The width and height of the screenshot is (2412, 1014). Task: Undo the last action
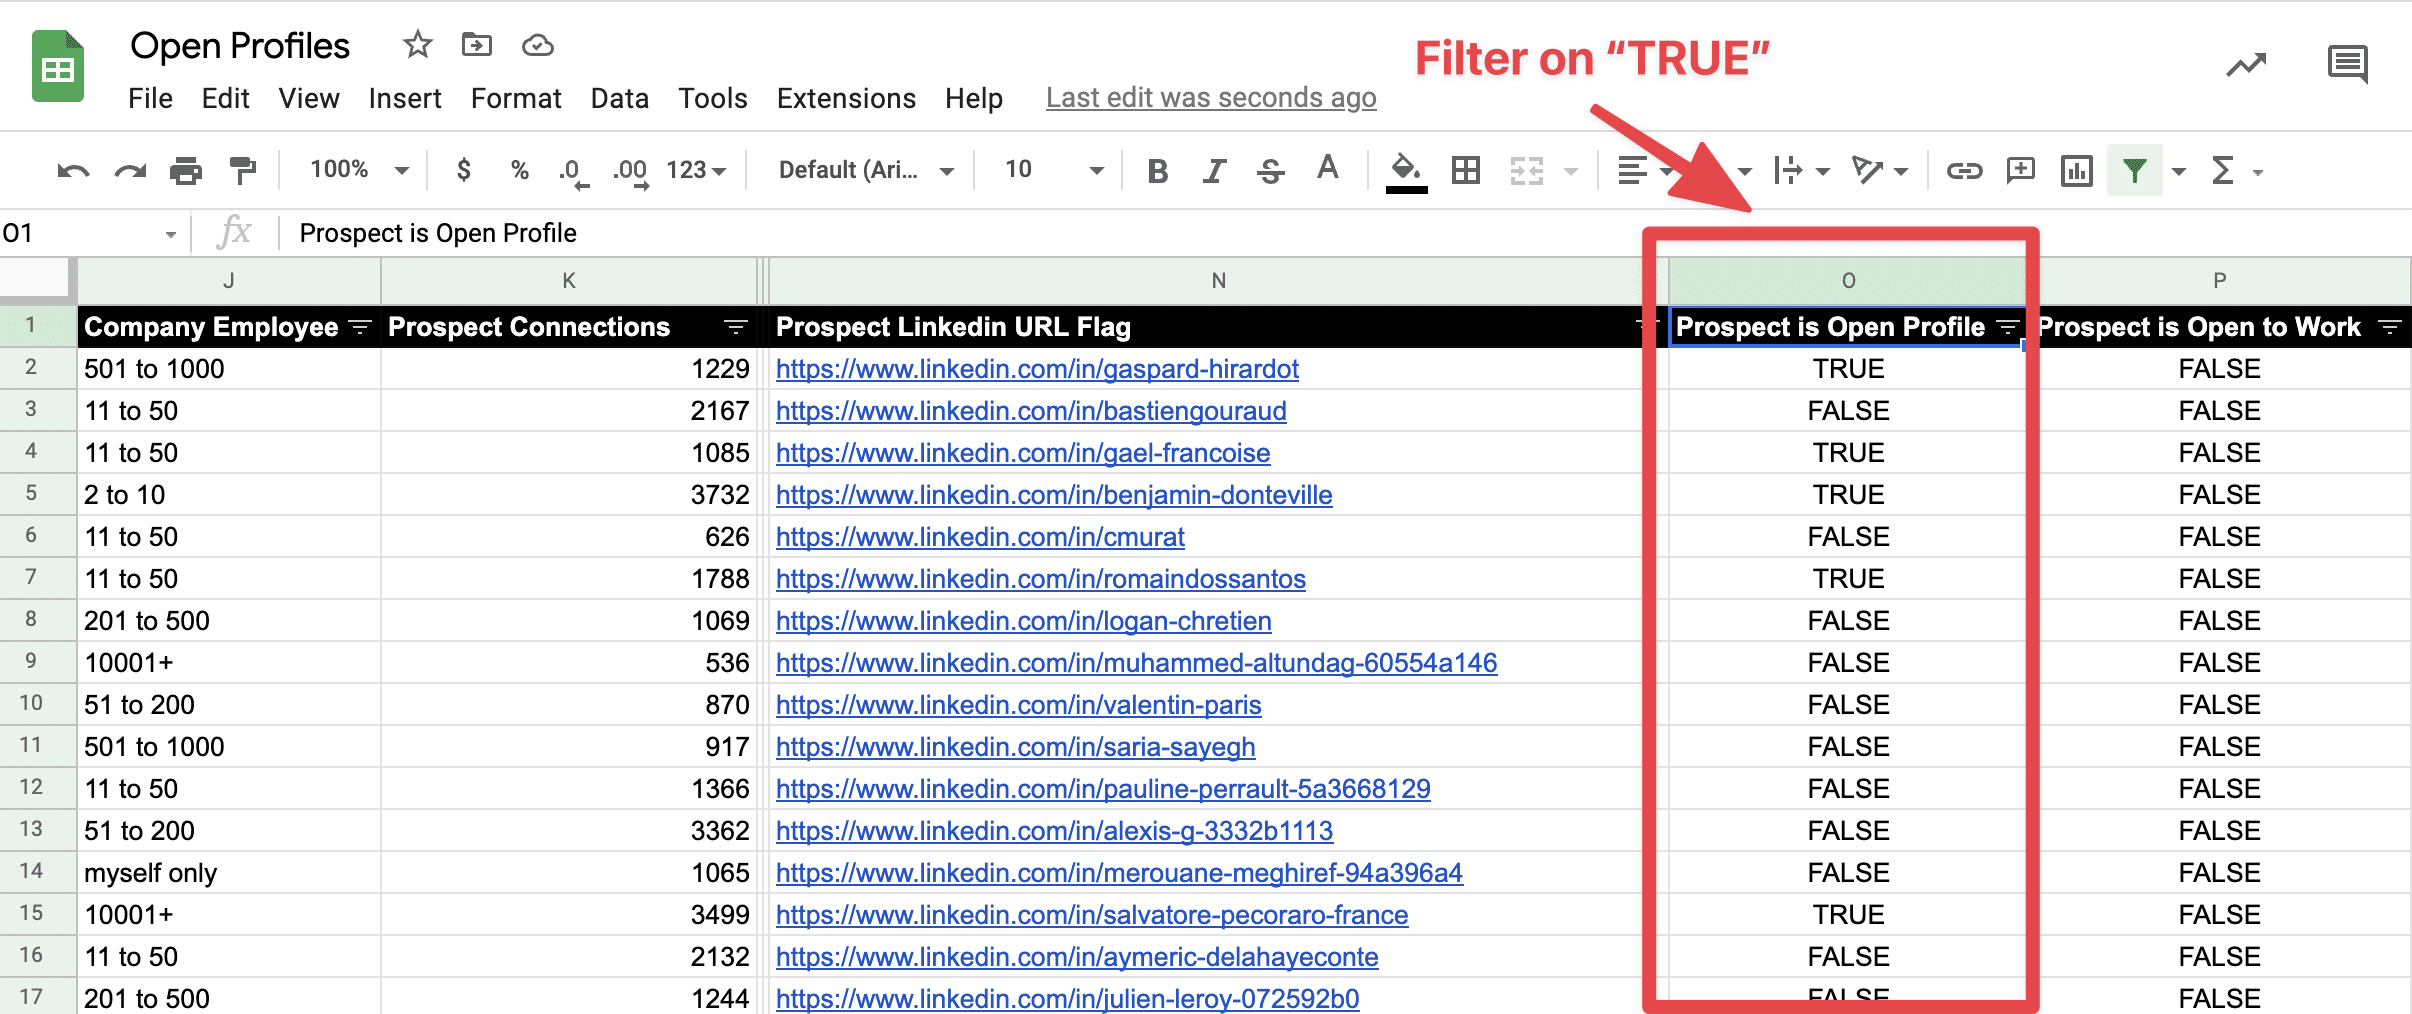coord(73,171)
